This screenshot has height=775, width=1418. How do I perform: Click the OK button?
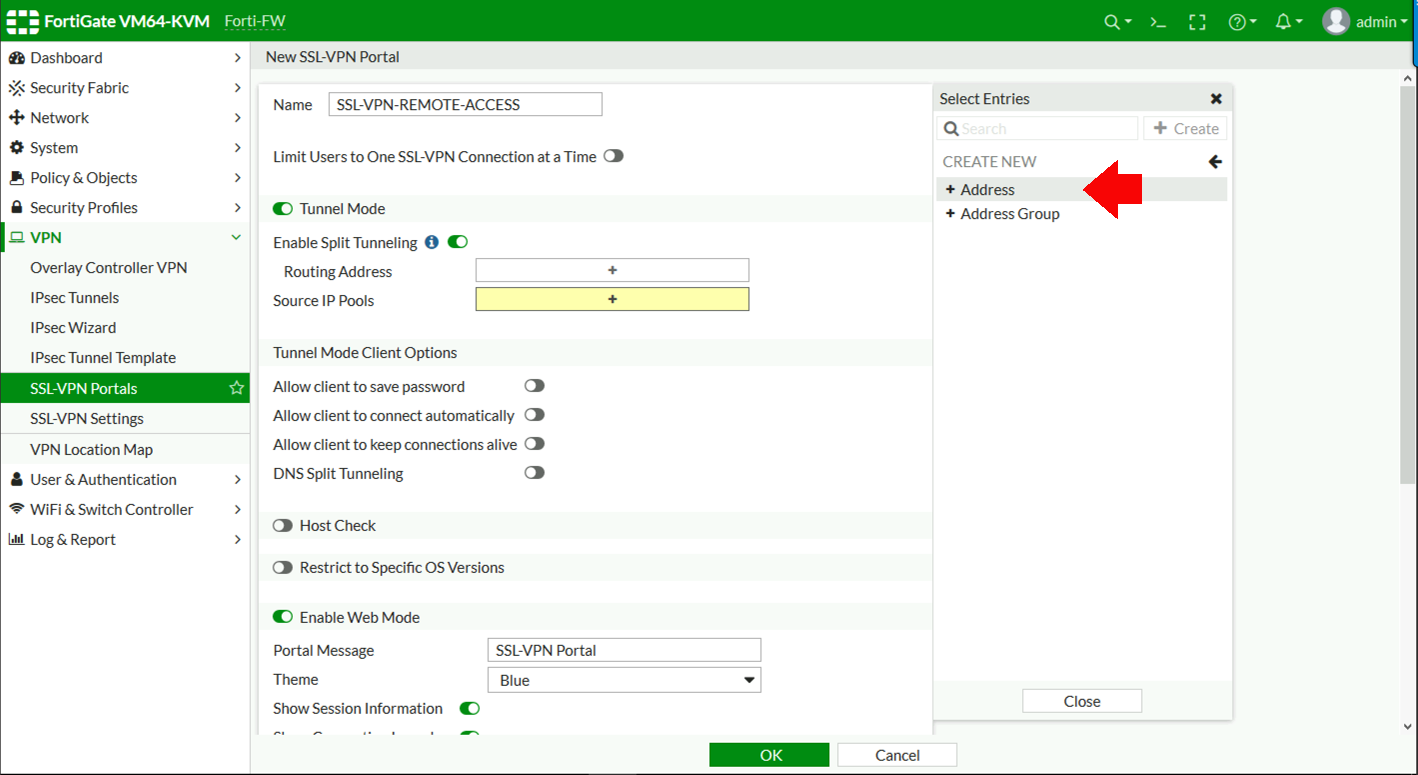pyautogui.click(x=769, y=755)
